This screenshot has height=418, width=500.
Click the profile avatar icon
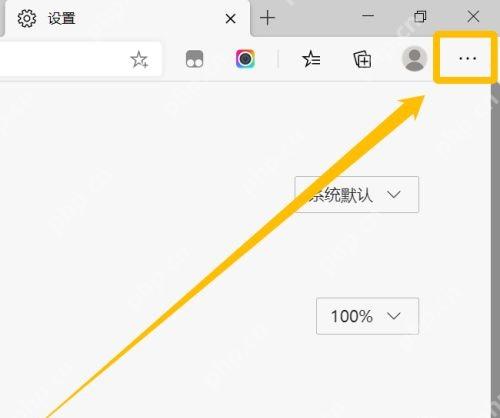[x=414, y=59]
